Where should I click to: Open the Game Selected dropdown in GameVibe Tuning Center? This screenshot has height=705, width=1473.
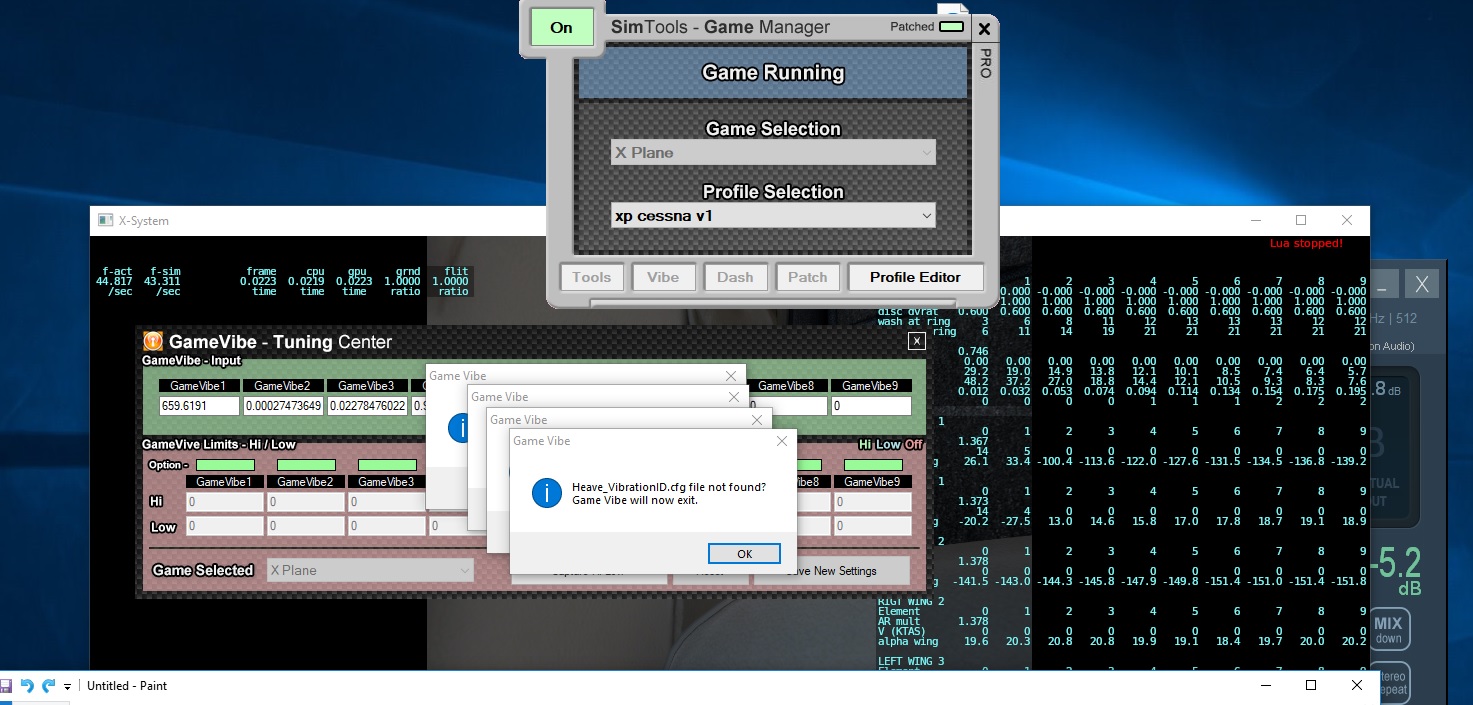point(370,570)
